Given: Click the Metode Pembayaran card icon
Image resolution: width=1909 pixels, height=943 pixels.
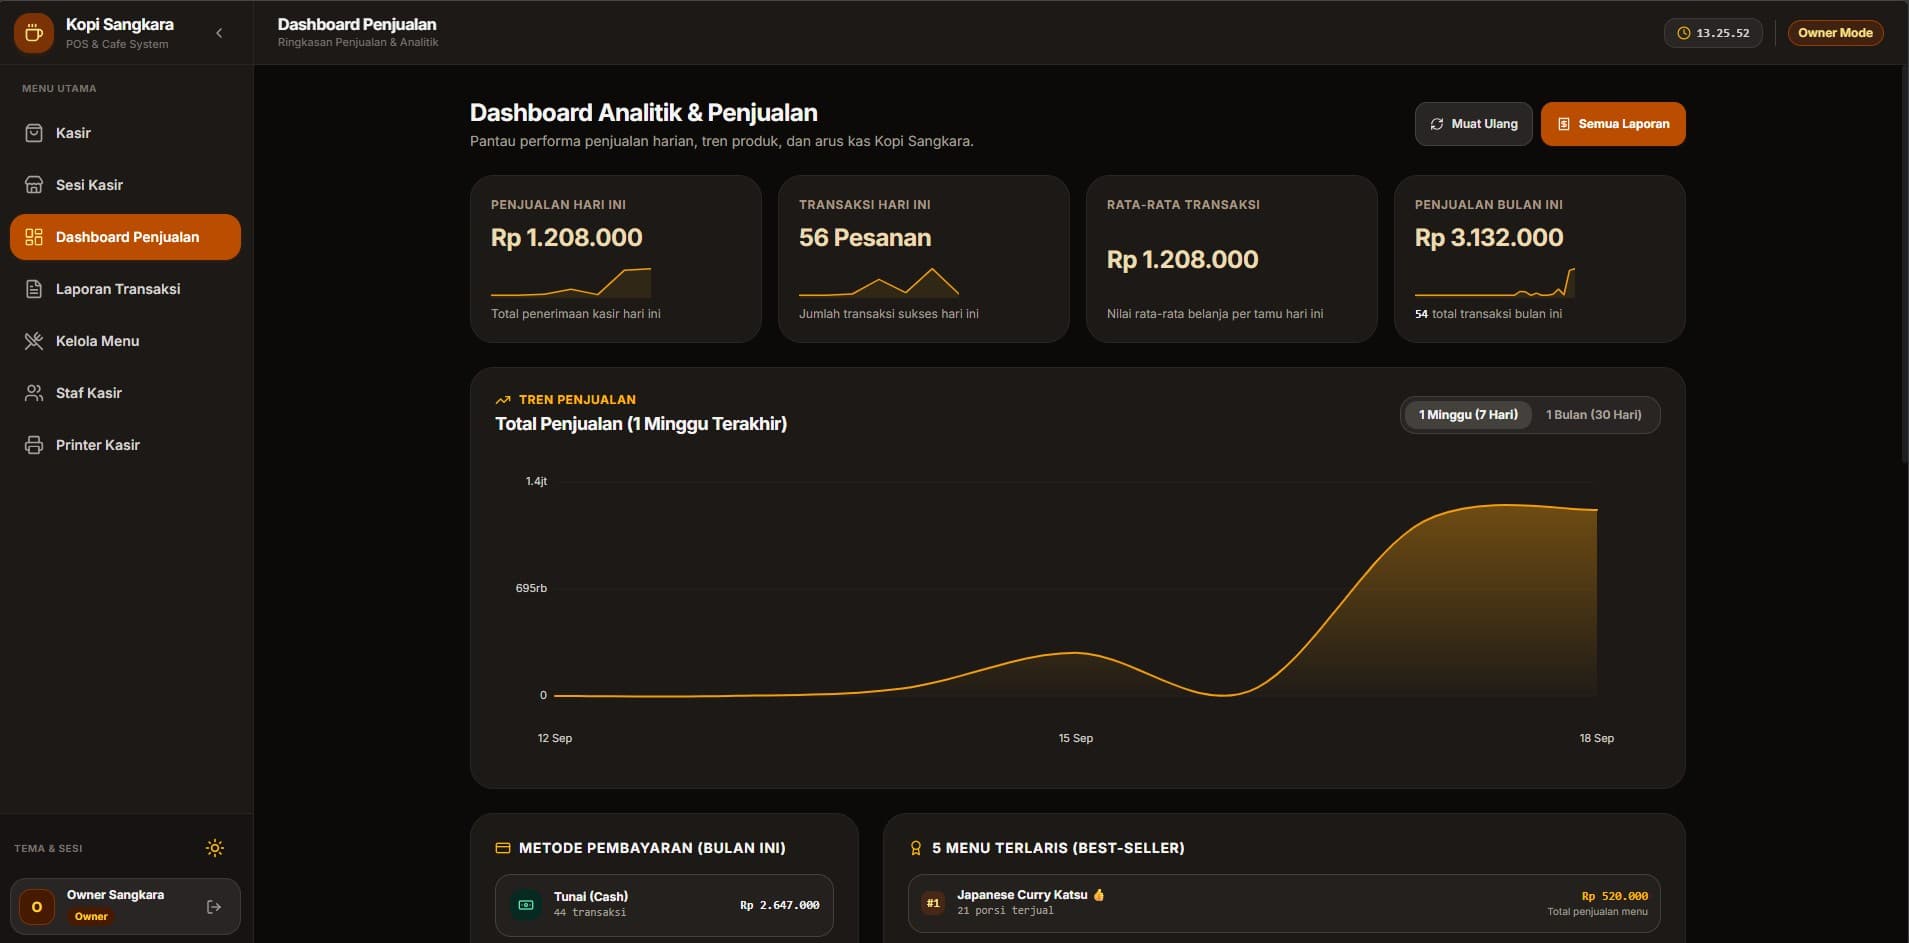Looking at the screenshot, I should [503, 848].
